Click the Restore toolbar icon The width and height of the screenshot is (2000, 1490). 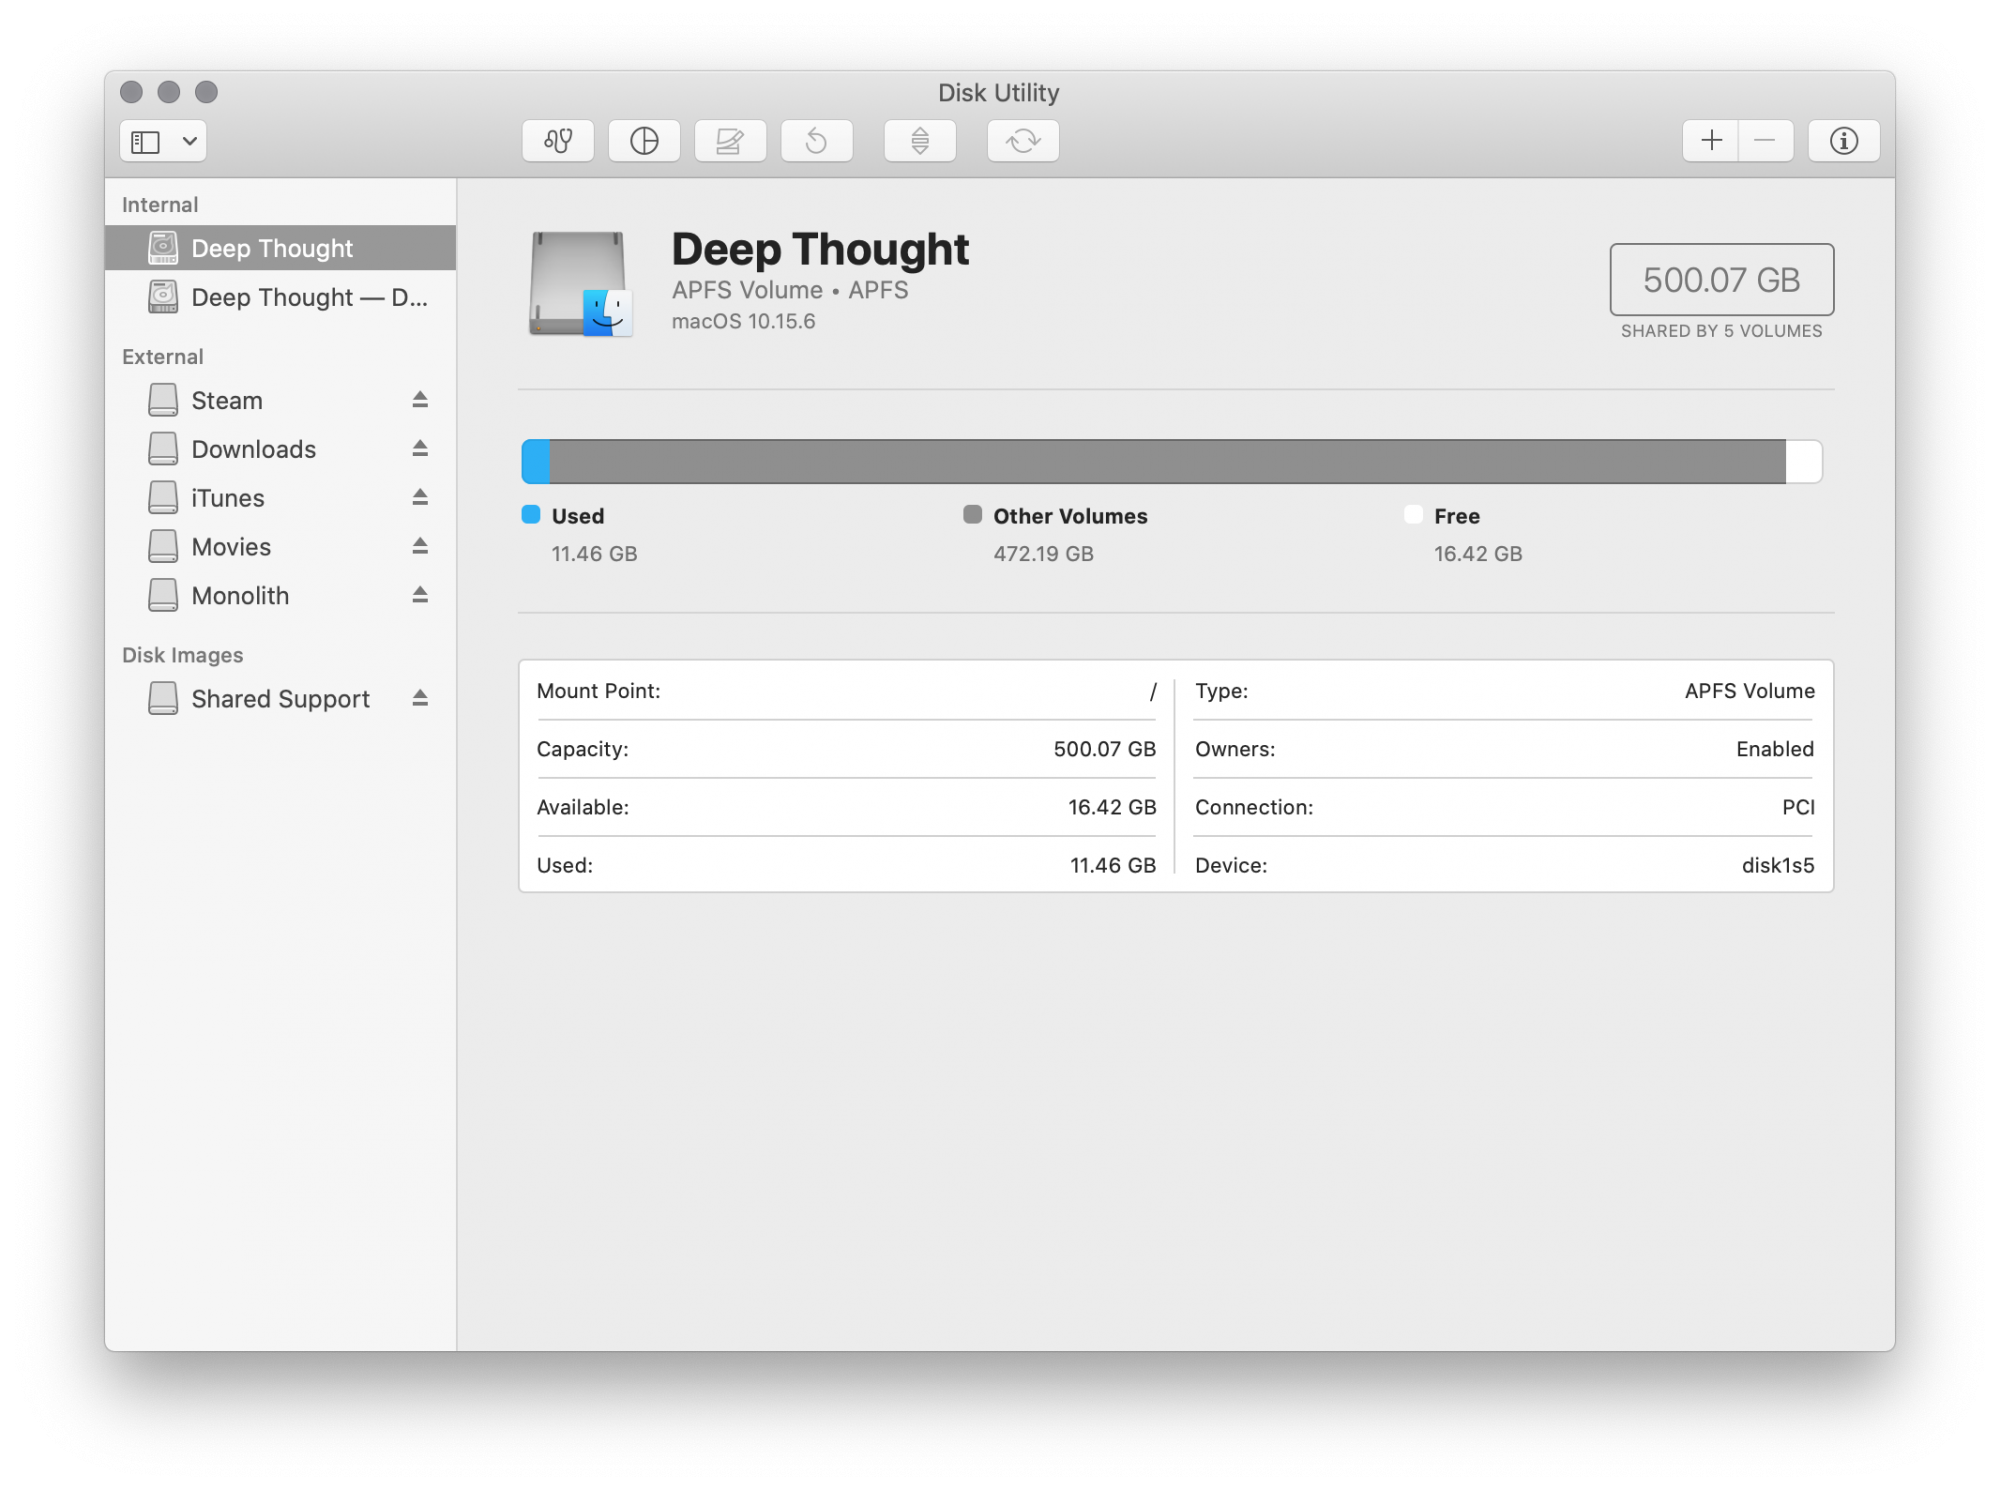coord(817,141)
